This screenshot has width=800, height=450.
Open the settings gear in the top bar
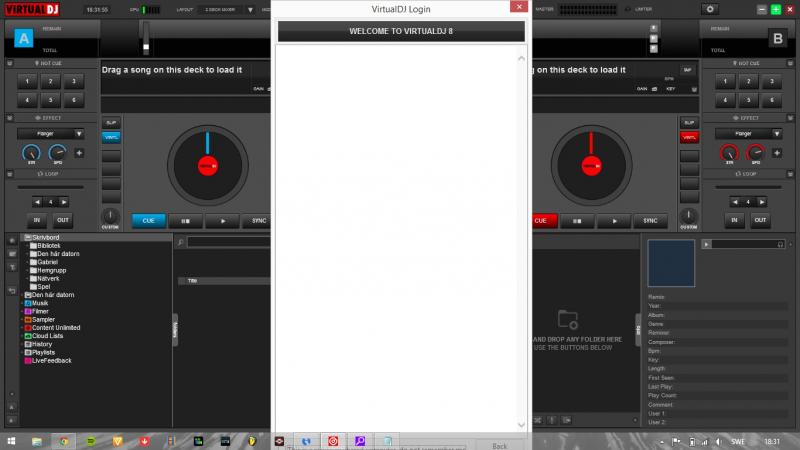pyautogui.click(x=711, y=8)
